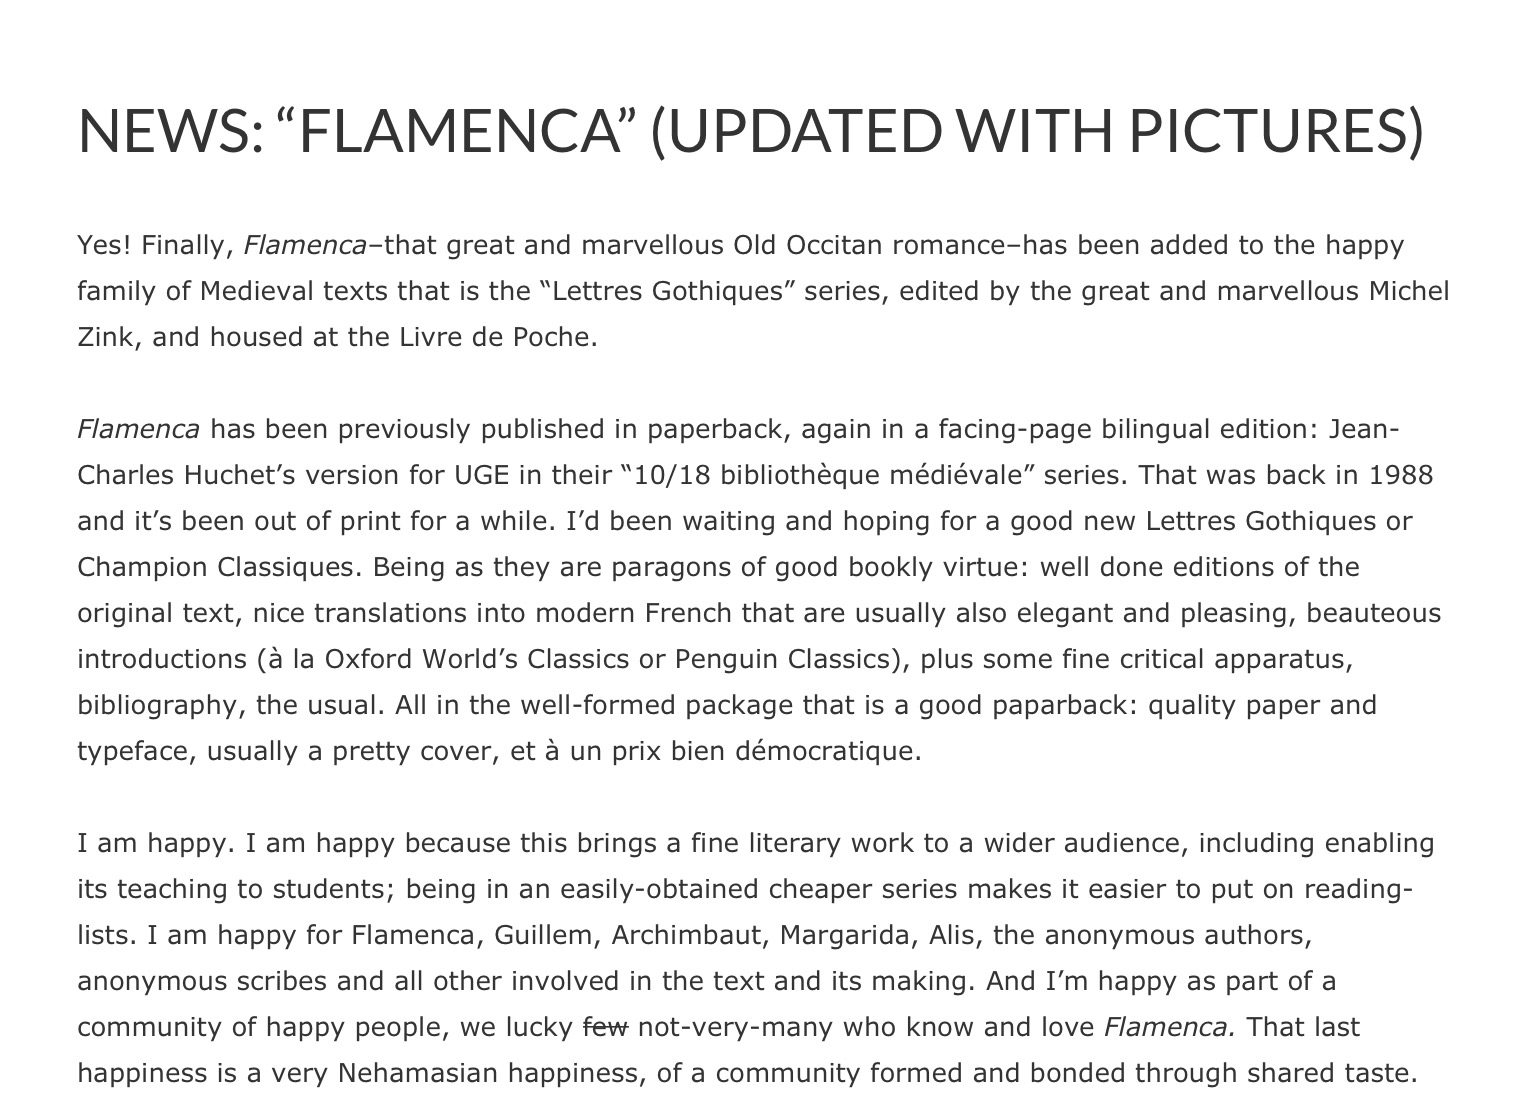Click the year "1988"
Image resolution: width=1536 pixels, height=1113 pixels.
pyautogui.click(x=1401, y=475)
